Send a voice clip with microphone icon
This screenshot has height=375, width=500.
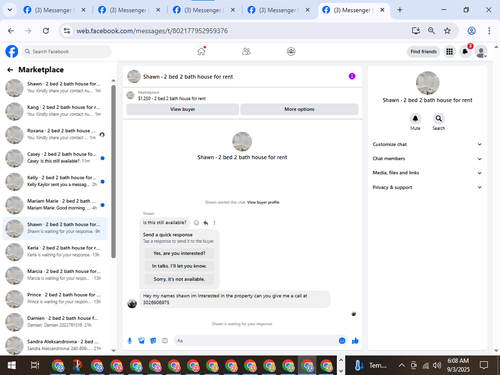(130, 341)
